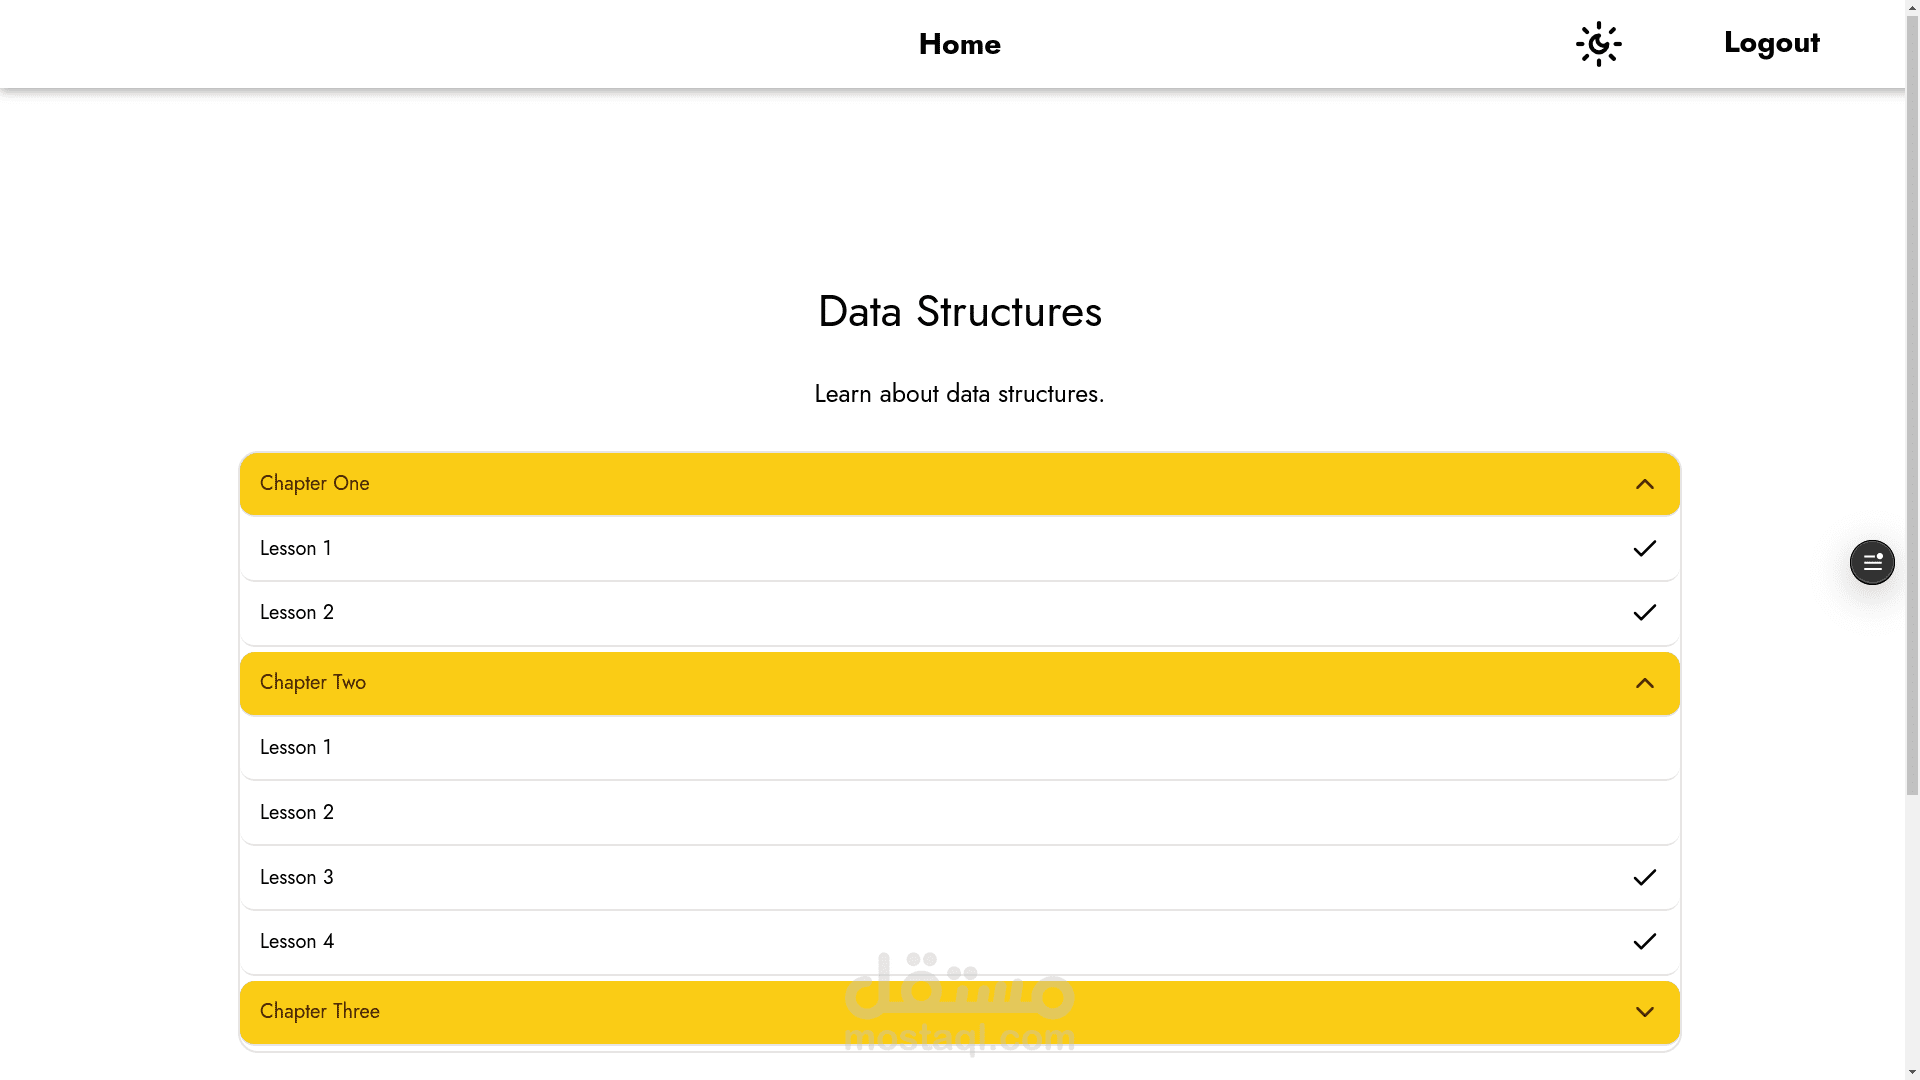Screen dimensions: 1920x1080
Task: Open Lesson 3 in Chapter Two
Action: pyautogui.click(x=297, y=878)
